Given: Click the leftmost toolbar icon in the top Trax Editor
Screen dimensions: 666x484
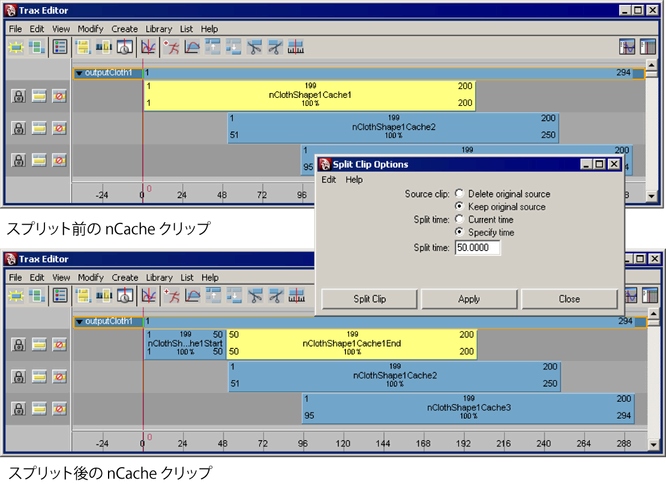Looking at the screenshot, I should click(16, 47).
